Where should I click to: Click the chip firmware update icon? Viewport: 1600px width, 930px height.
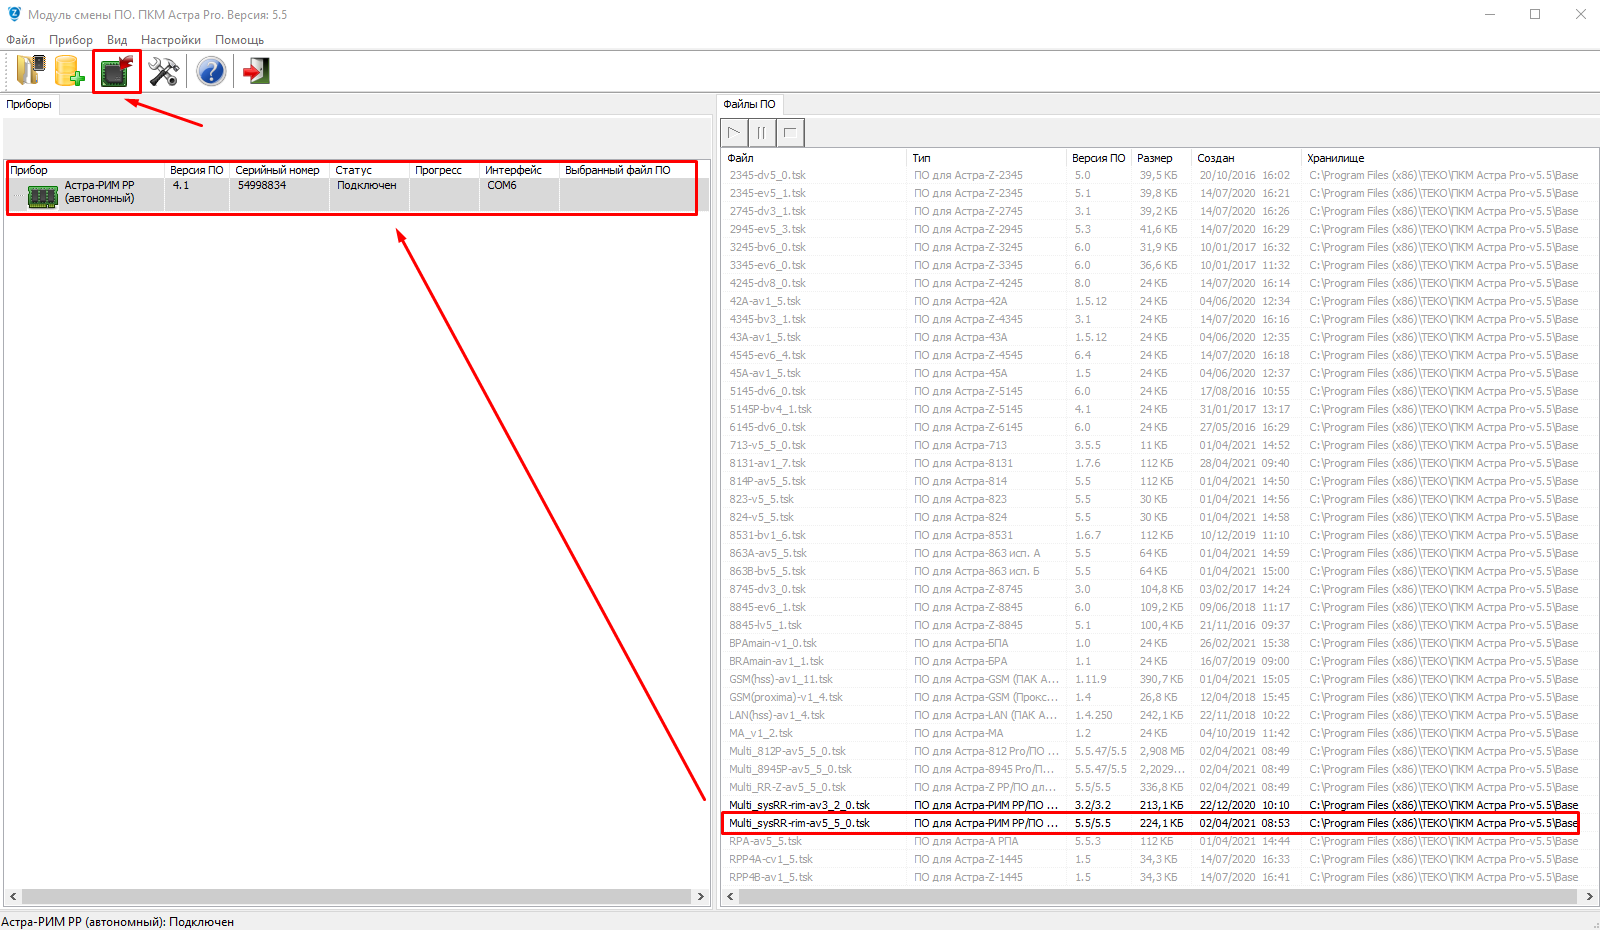(117, 71)
